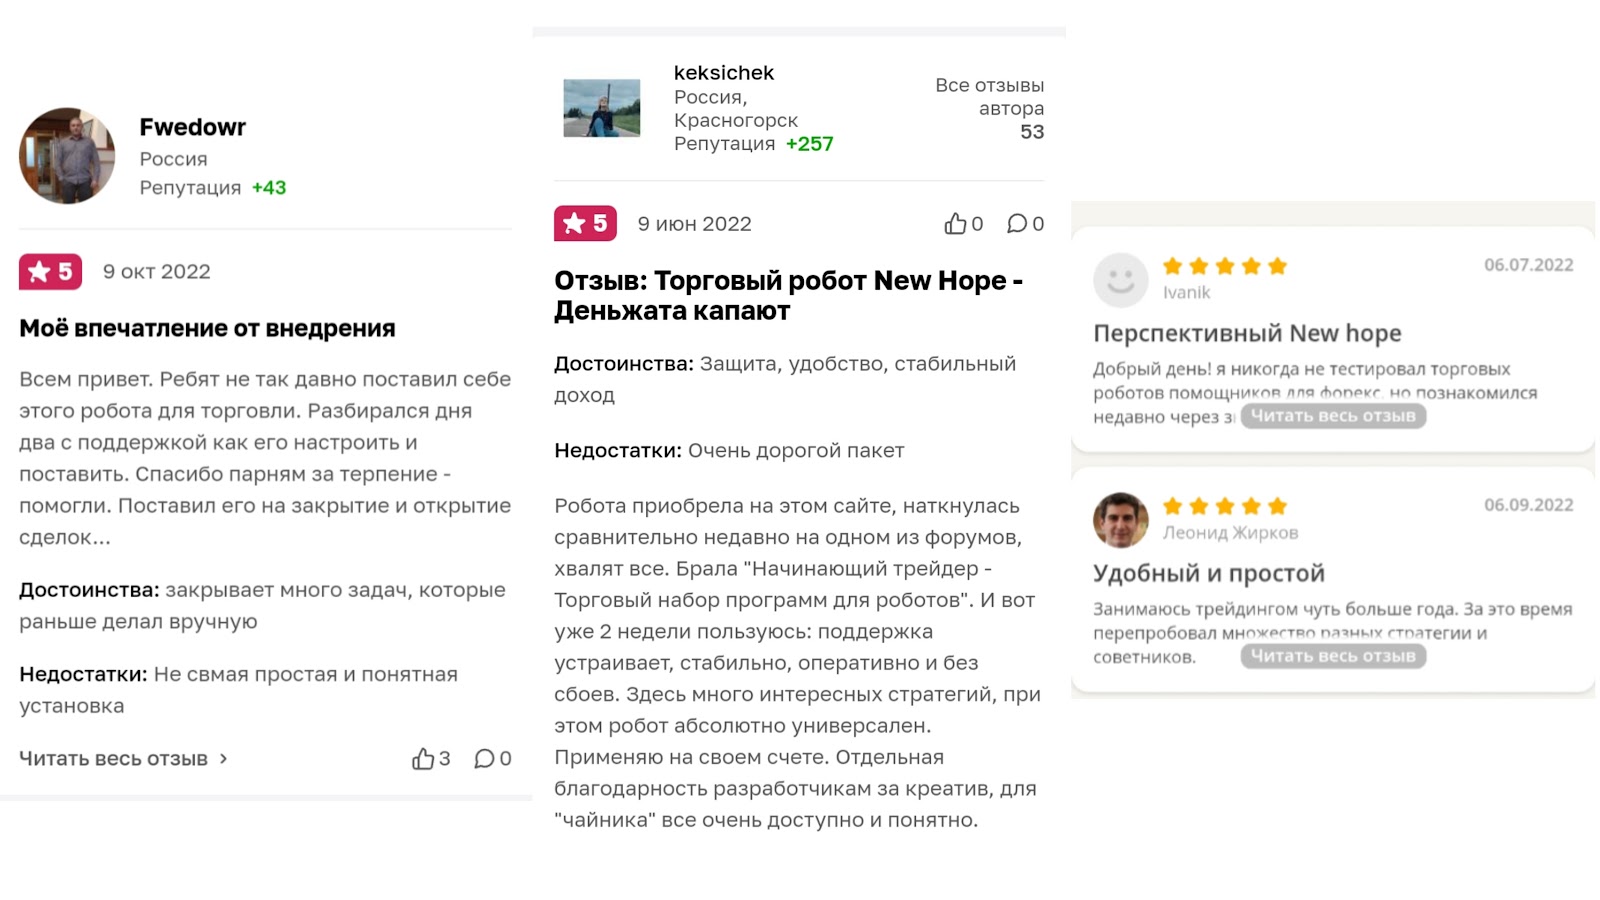Like the Fwedowr review with thumbs-up
The height and width of the screenshot is (900, 1600).
coord(423,759)
